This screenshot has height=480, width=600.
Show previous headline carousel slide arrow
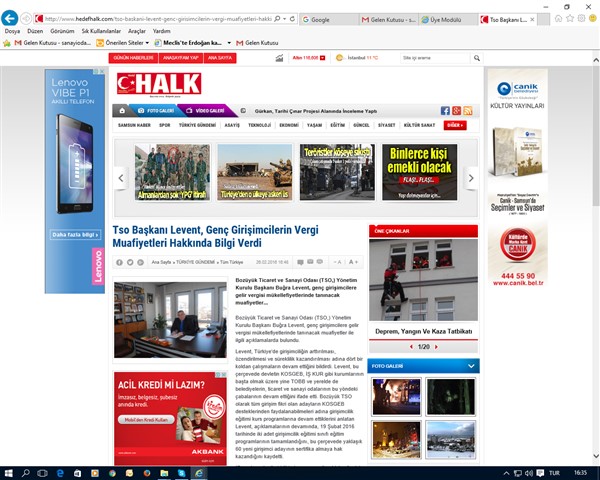121,178
